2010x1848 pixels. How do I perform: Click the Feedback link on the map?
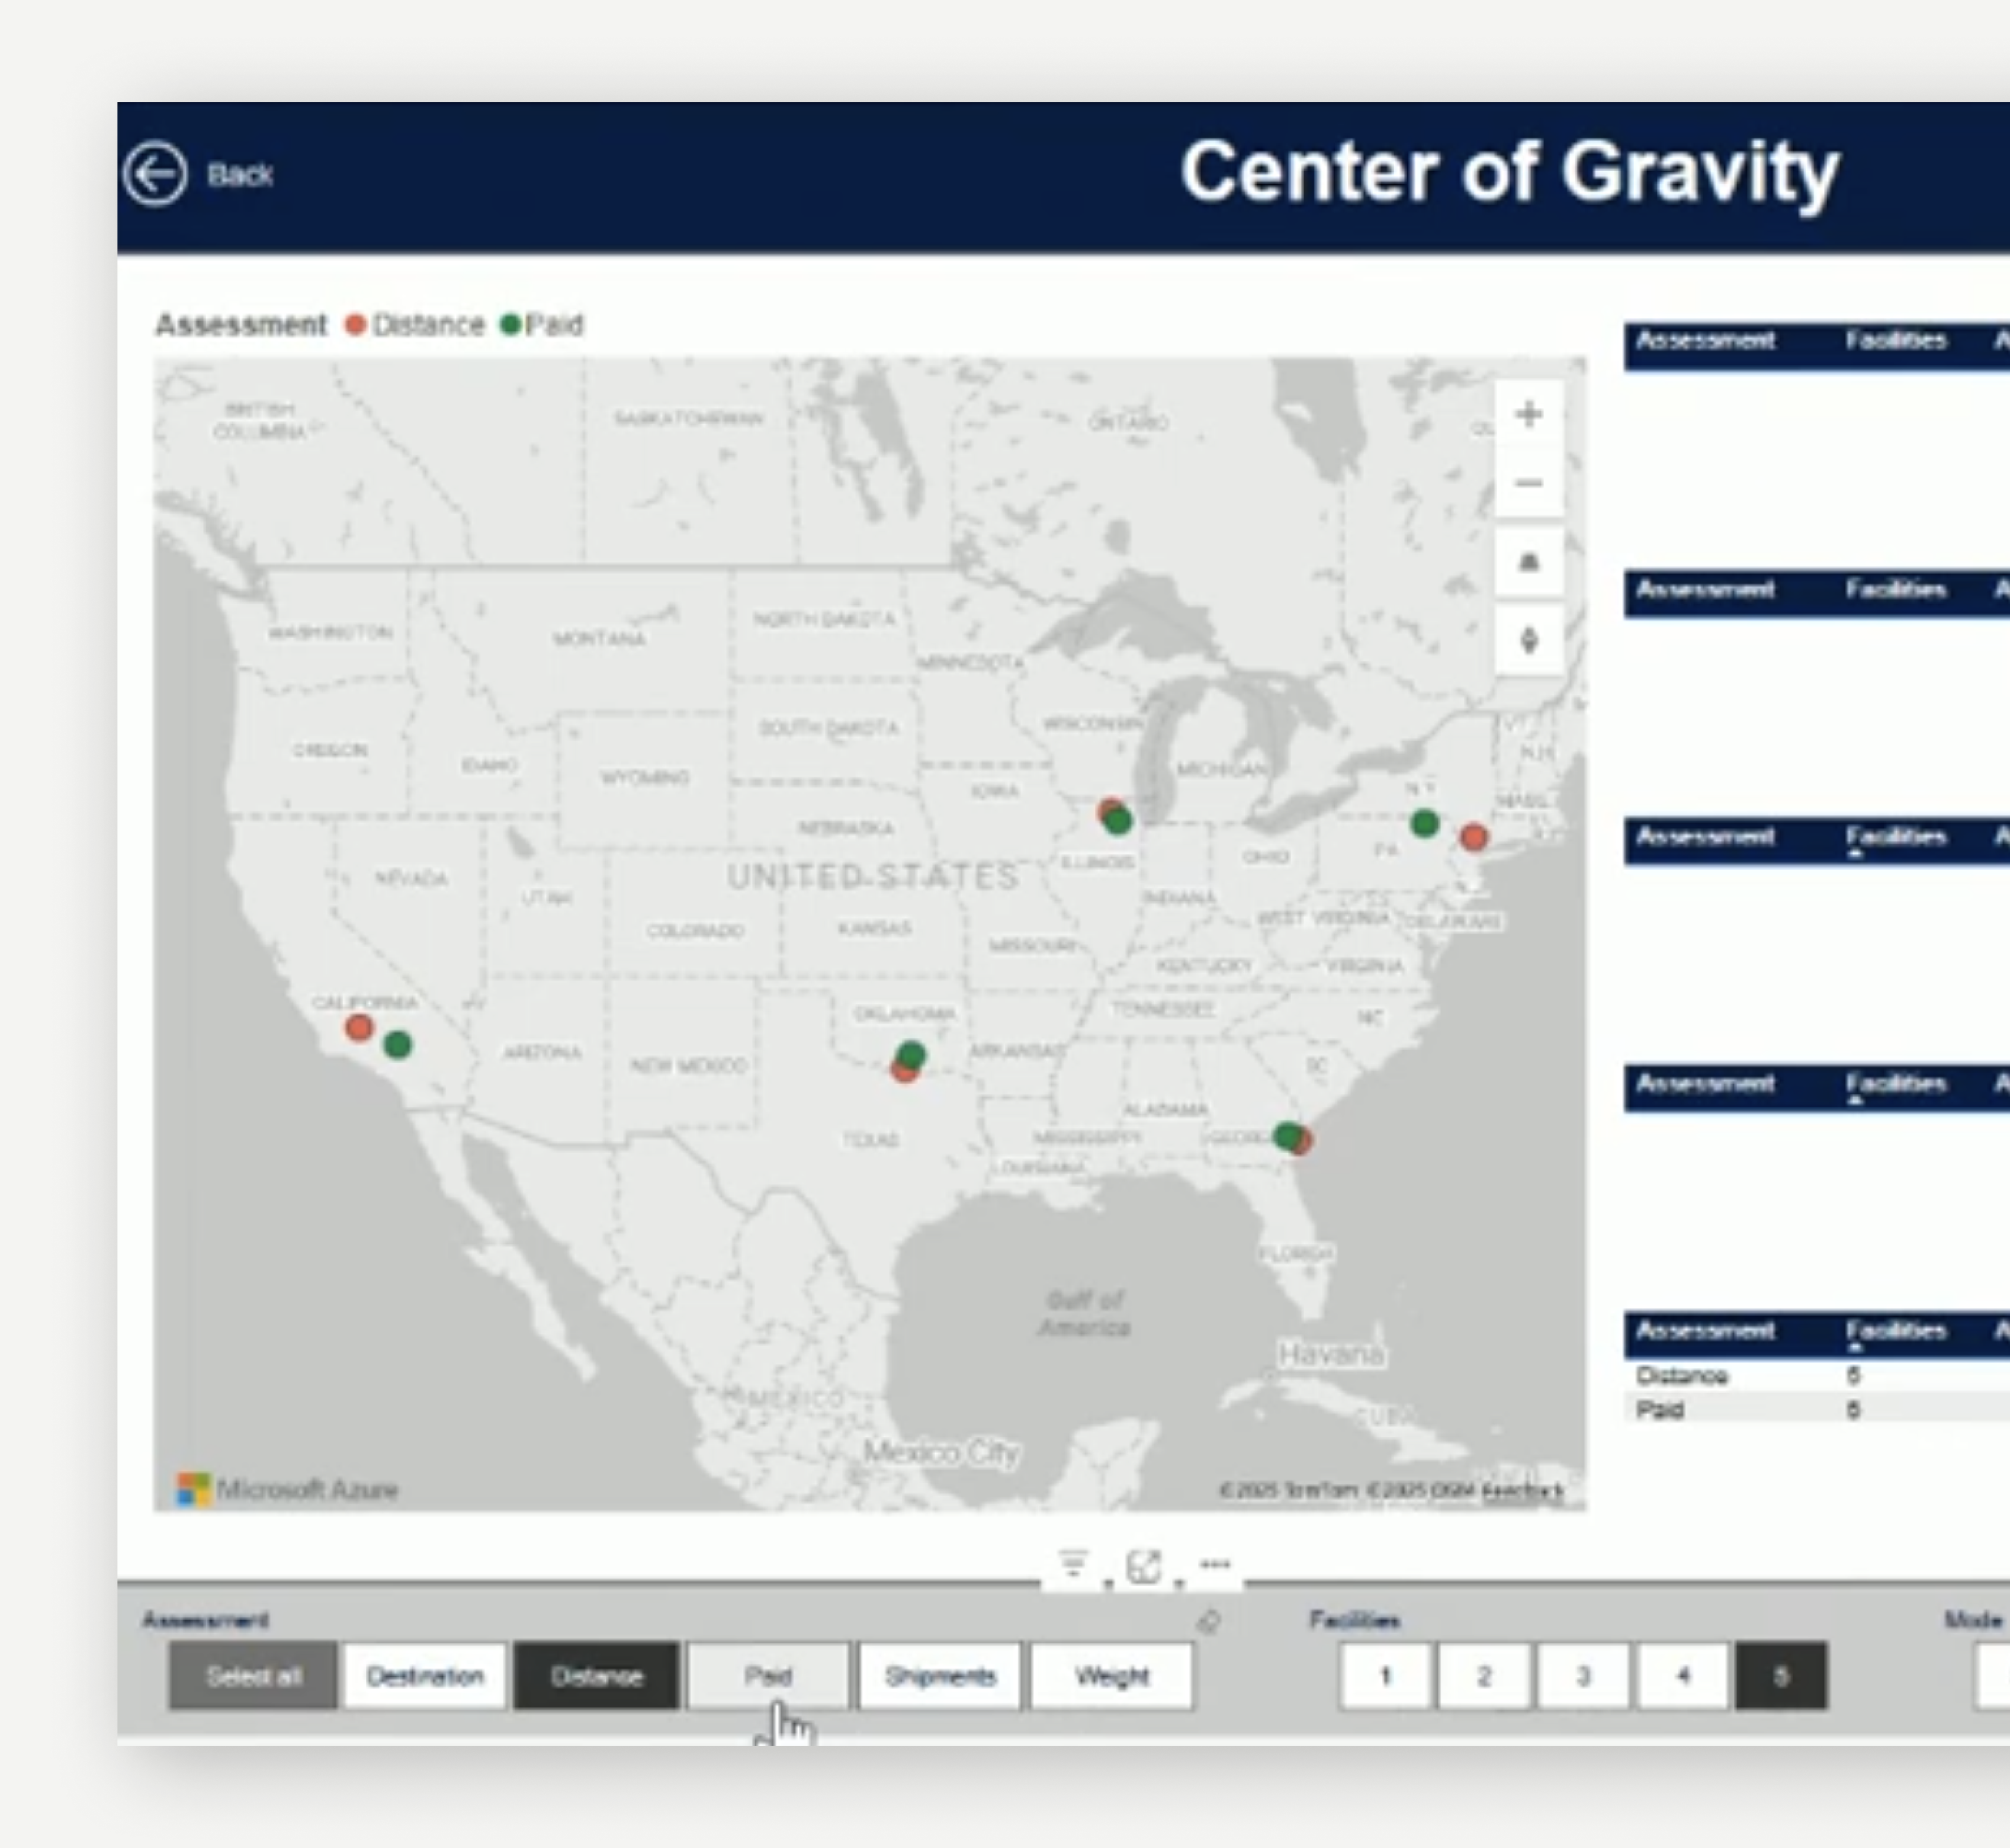tap(1522, 1491)
